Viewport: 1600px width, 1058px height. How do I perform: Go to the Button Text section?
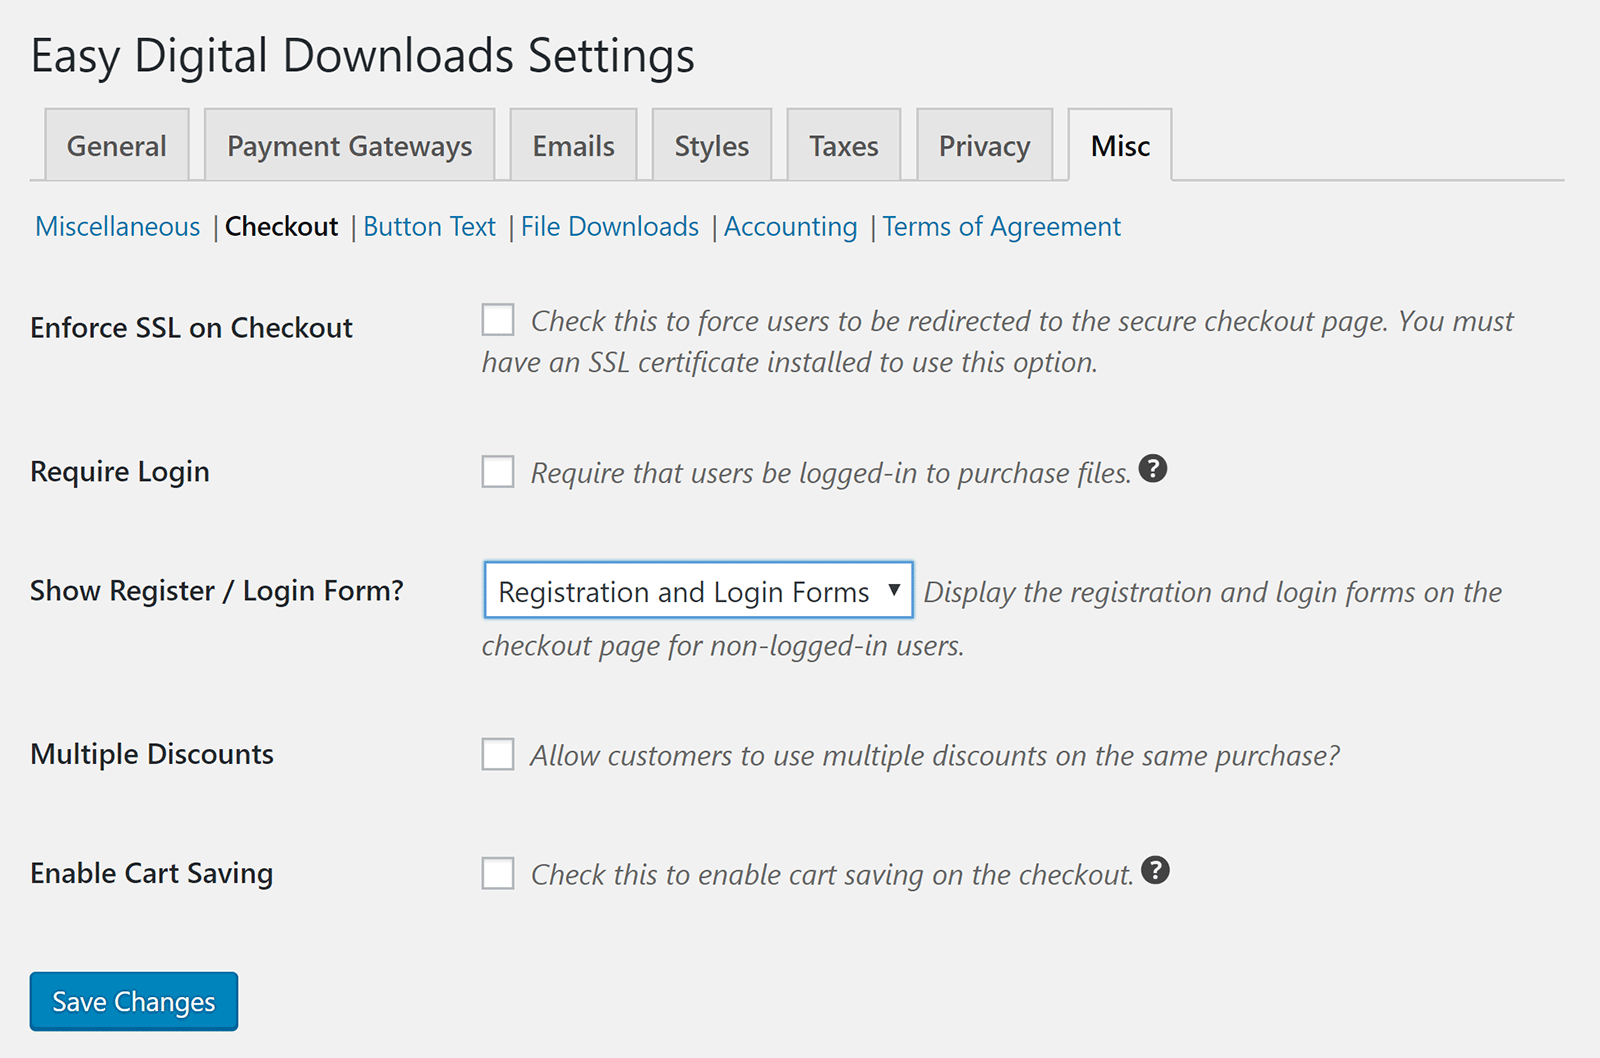[430, 227]
